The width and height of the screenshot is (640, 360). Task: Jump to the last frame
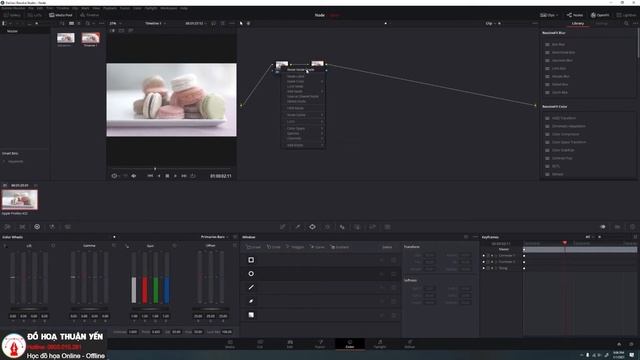click(184, 176)
